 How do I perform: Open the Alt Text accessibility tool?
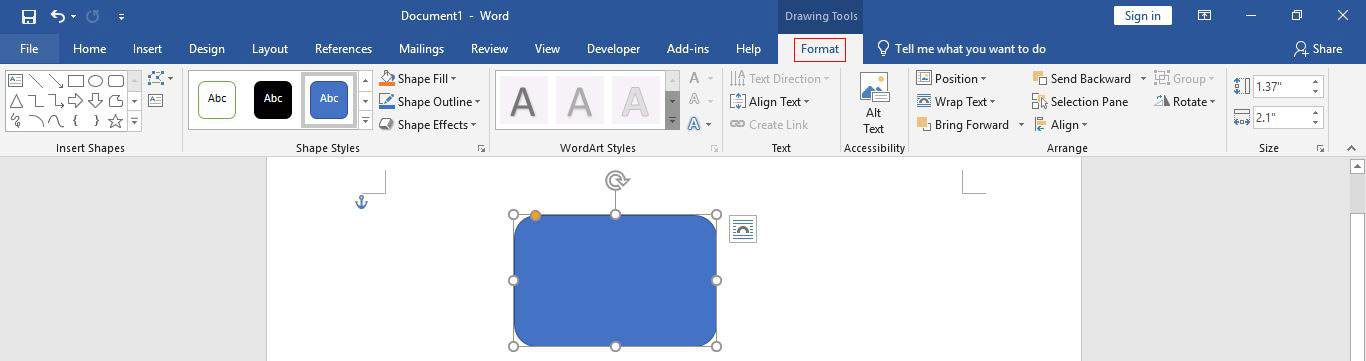pos(874,104)
